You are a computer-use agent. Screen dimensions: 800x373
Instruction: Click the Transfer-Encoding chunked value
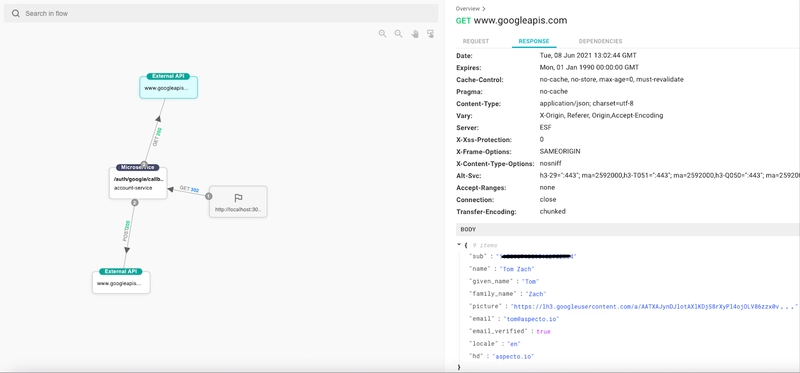coord(553,211)
